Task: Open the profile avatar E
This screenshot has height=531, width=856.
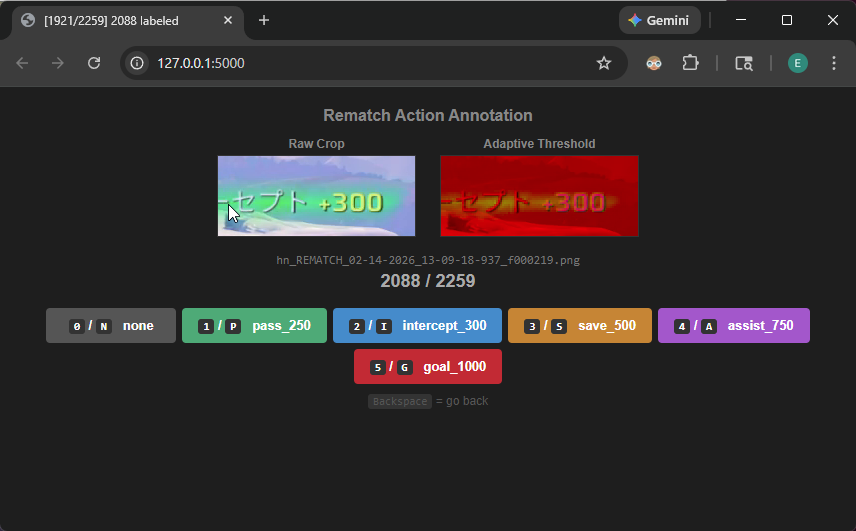Action: pos(798,63)
